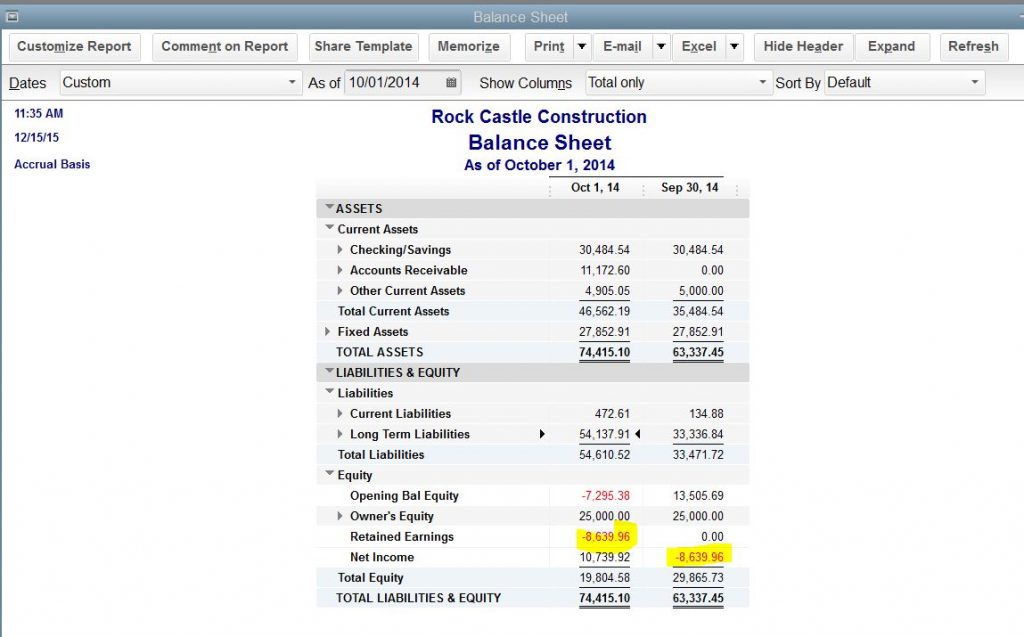Viewport: 1024px width, 637px height.
Task: Click the Print dropdown arrow
Action: click(x=581, y=47)
